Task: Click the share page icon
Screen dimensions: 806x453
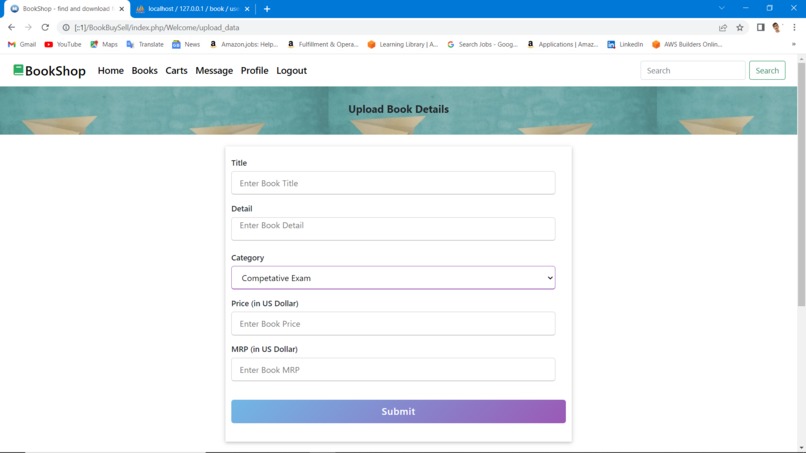Action: (723, 27)
